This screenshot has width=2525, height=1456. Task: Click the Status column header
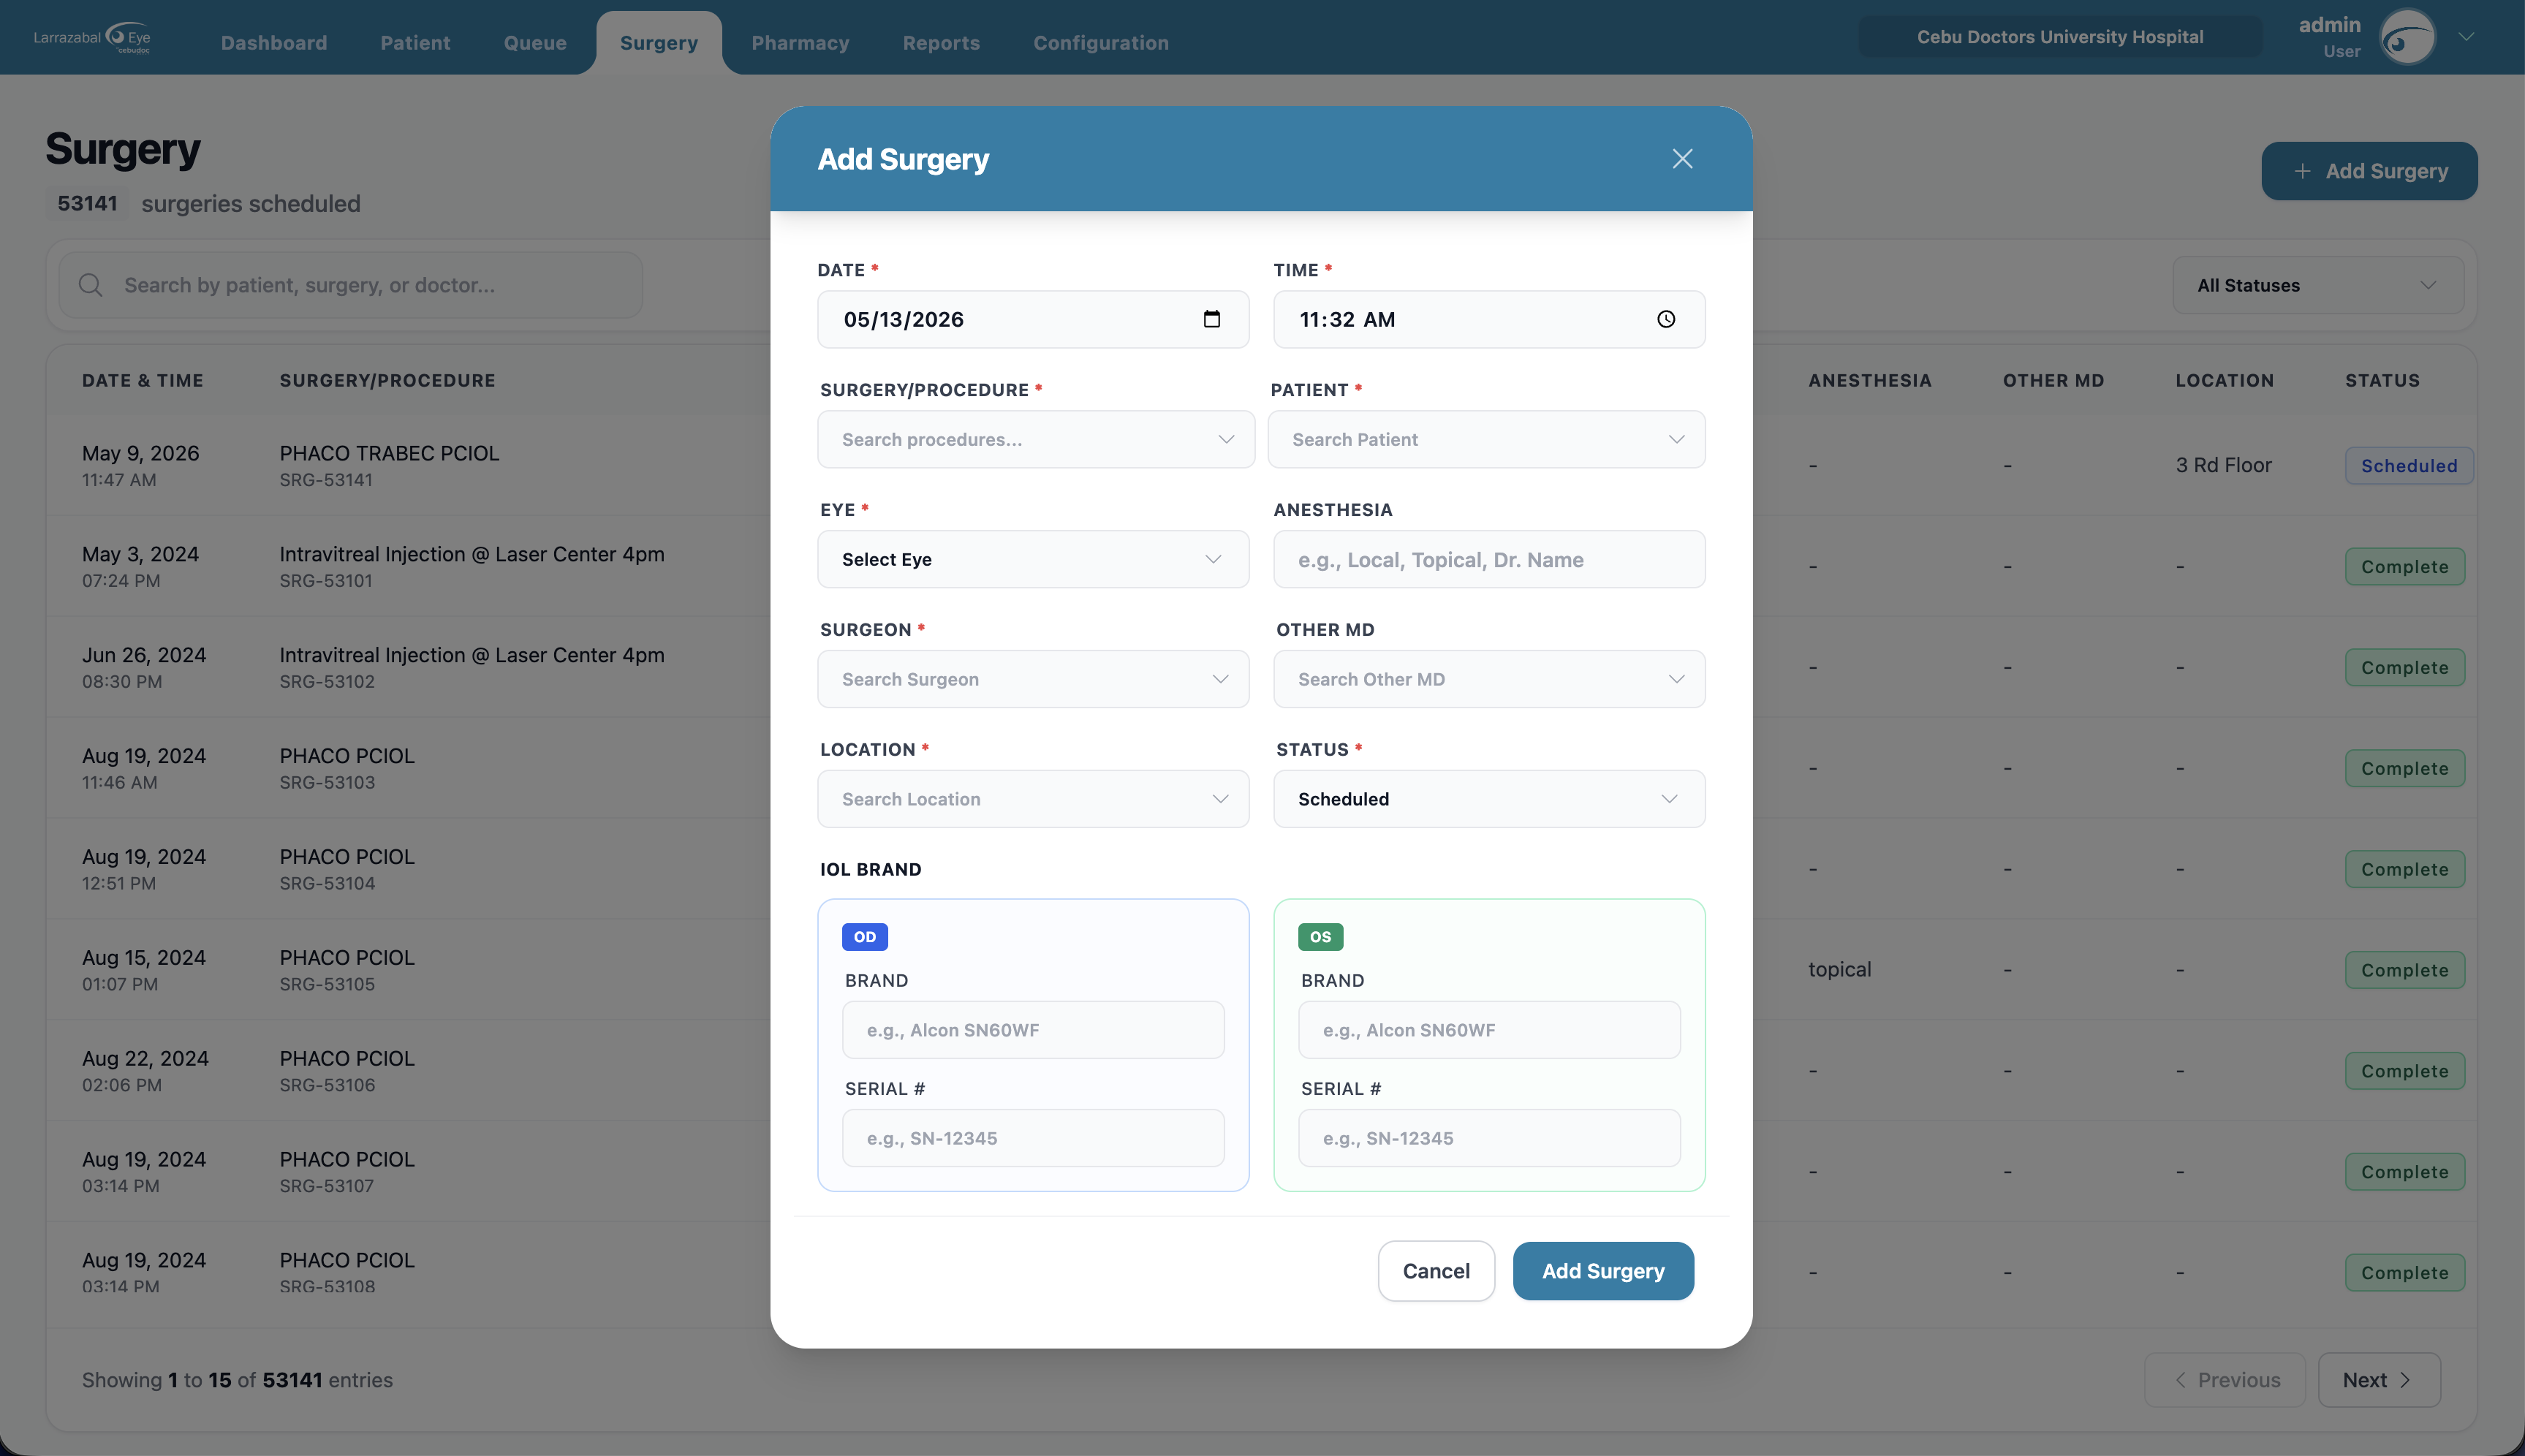tap(2382, 380)
